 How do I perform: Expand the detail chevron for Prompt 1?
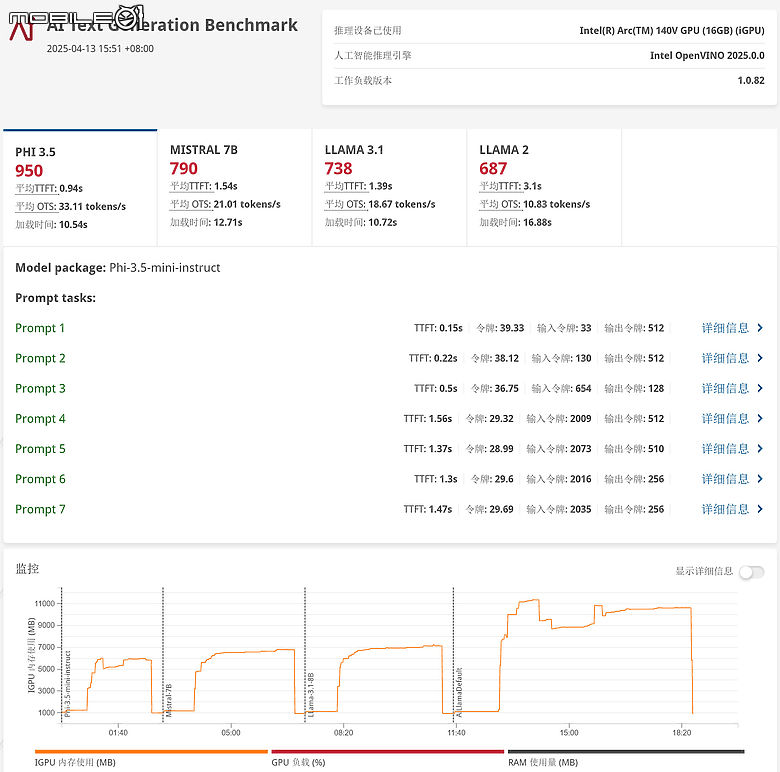(x=760, y=328)
